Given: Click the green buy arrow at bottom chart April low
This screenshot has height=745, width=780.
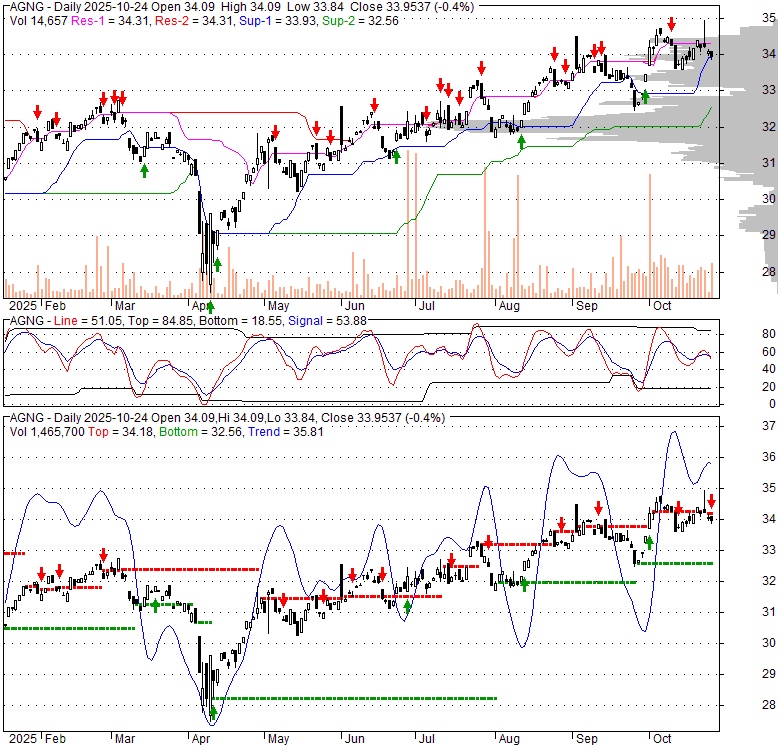Looking at the screenshot, I should (213, 713).
